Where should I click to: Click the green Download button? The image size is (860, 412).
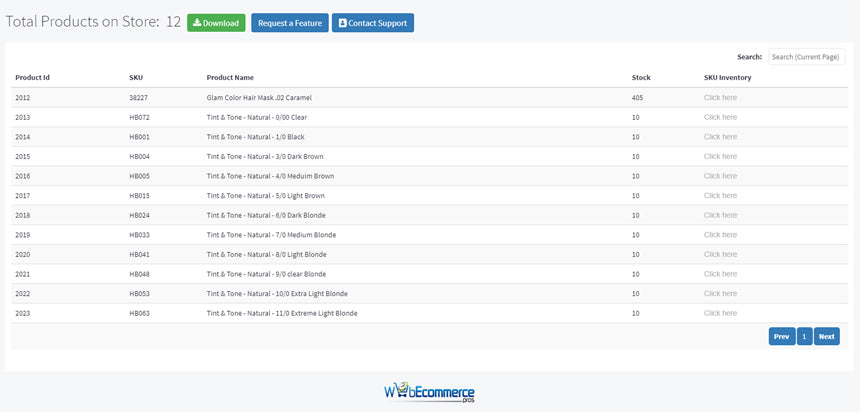216,23
